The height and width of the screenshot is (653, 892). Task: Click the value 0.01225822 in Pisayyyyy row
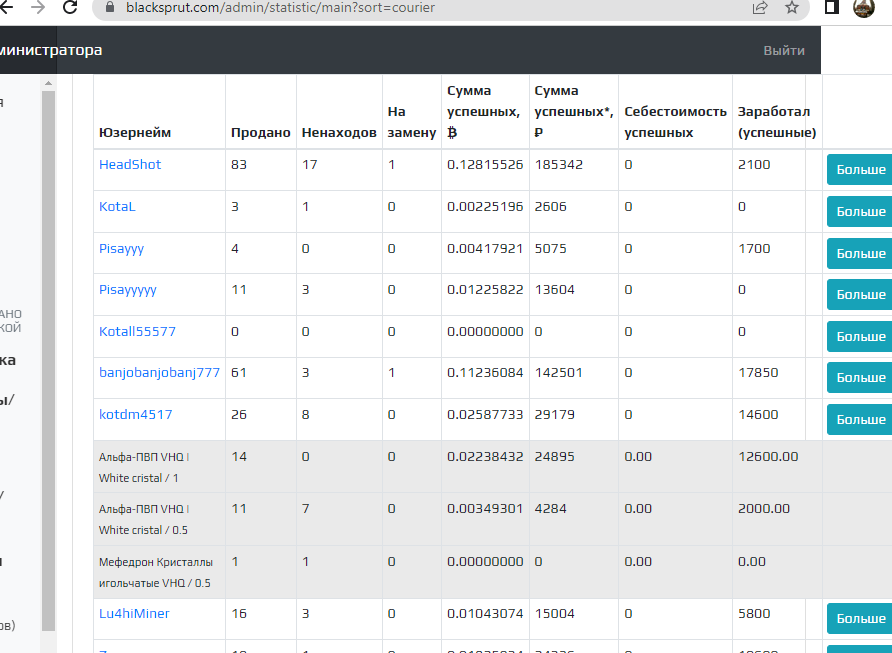pyautogui.click(x=485, y=290)
